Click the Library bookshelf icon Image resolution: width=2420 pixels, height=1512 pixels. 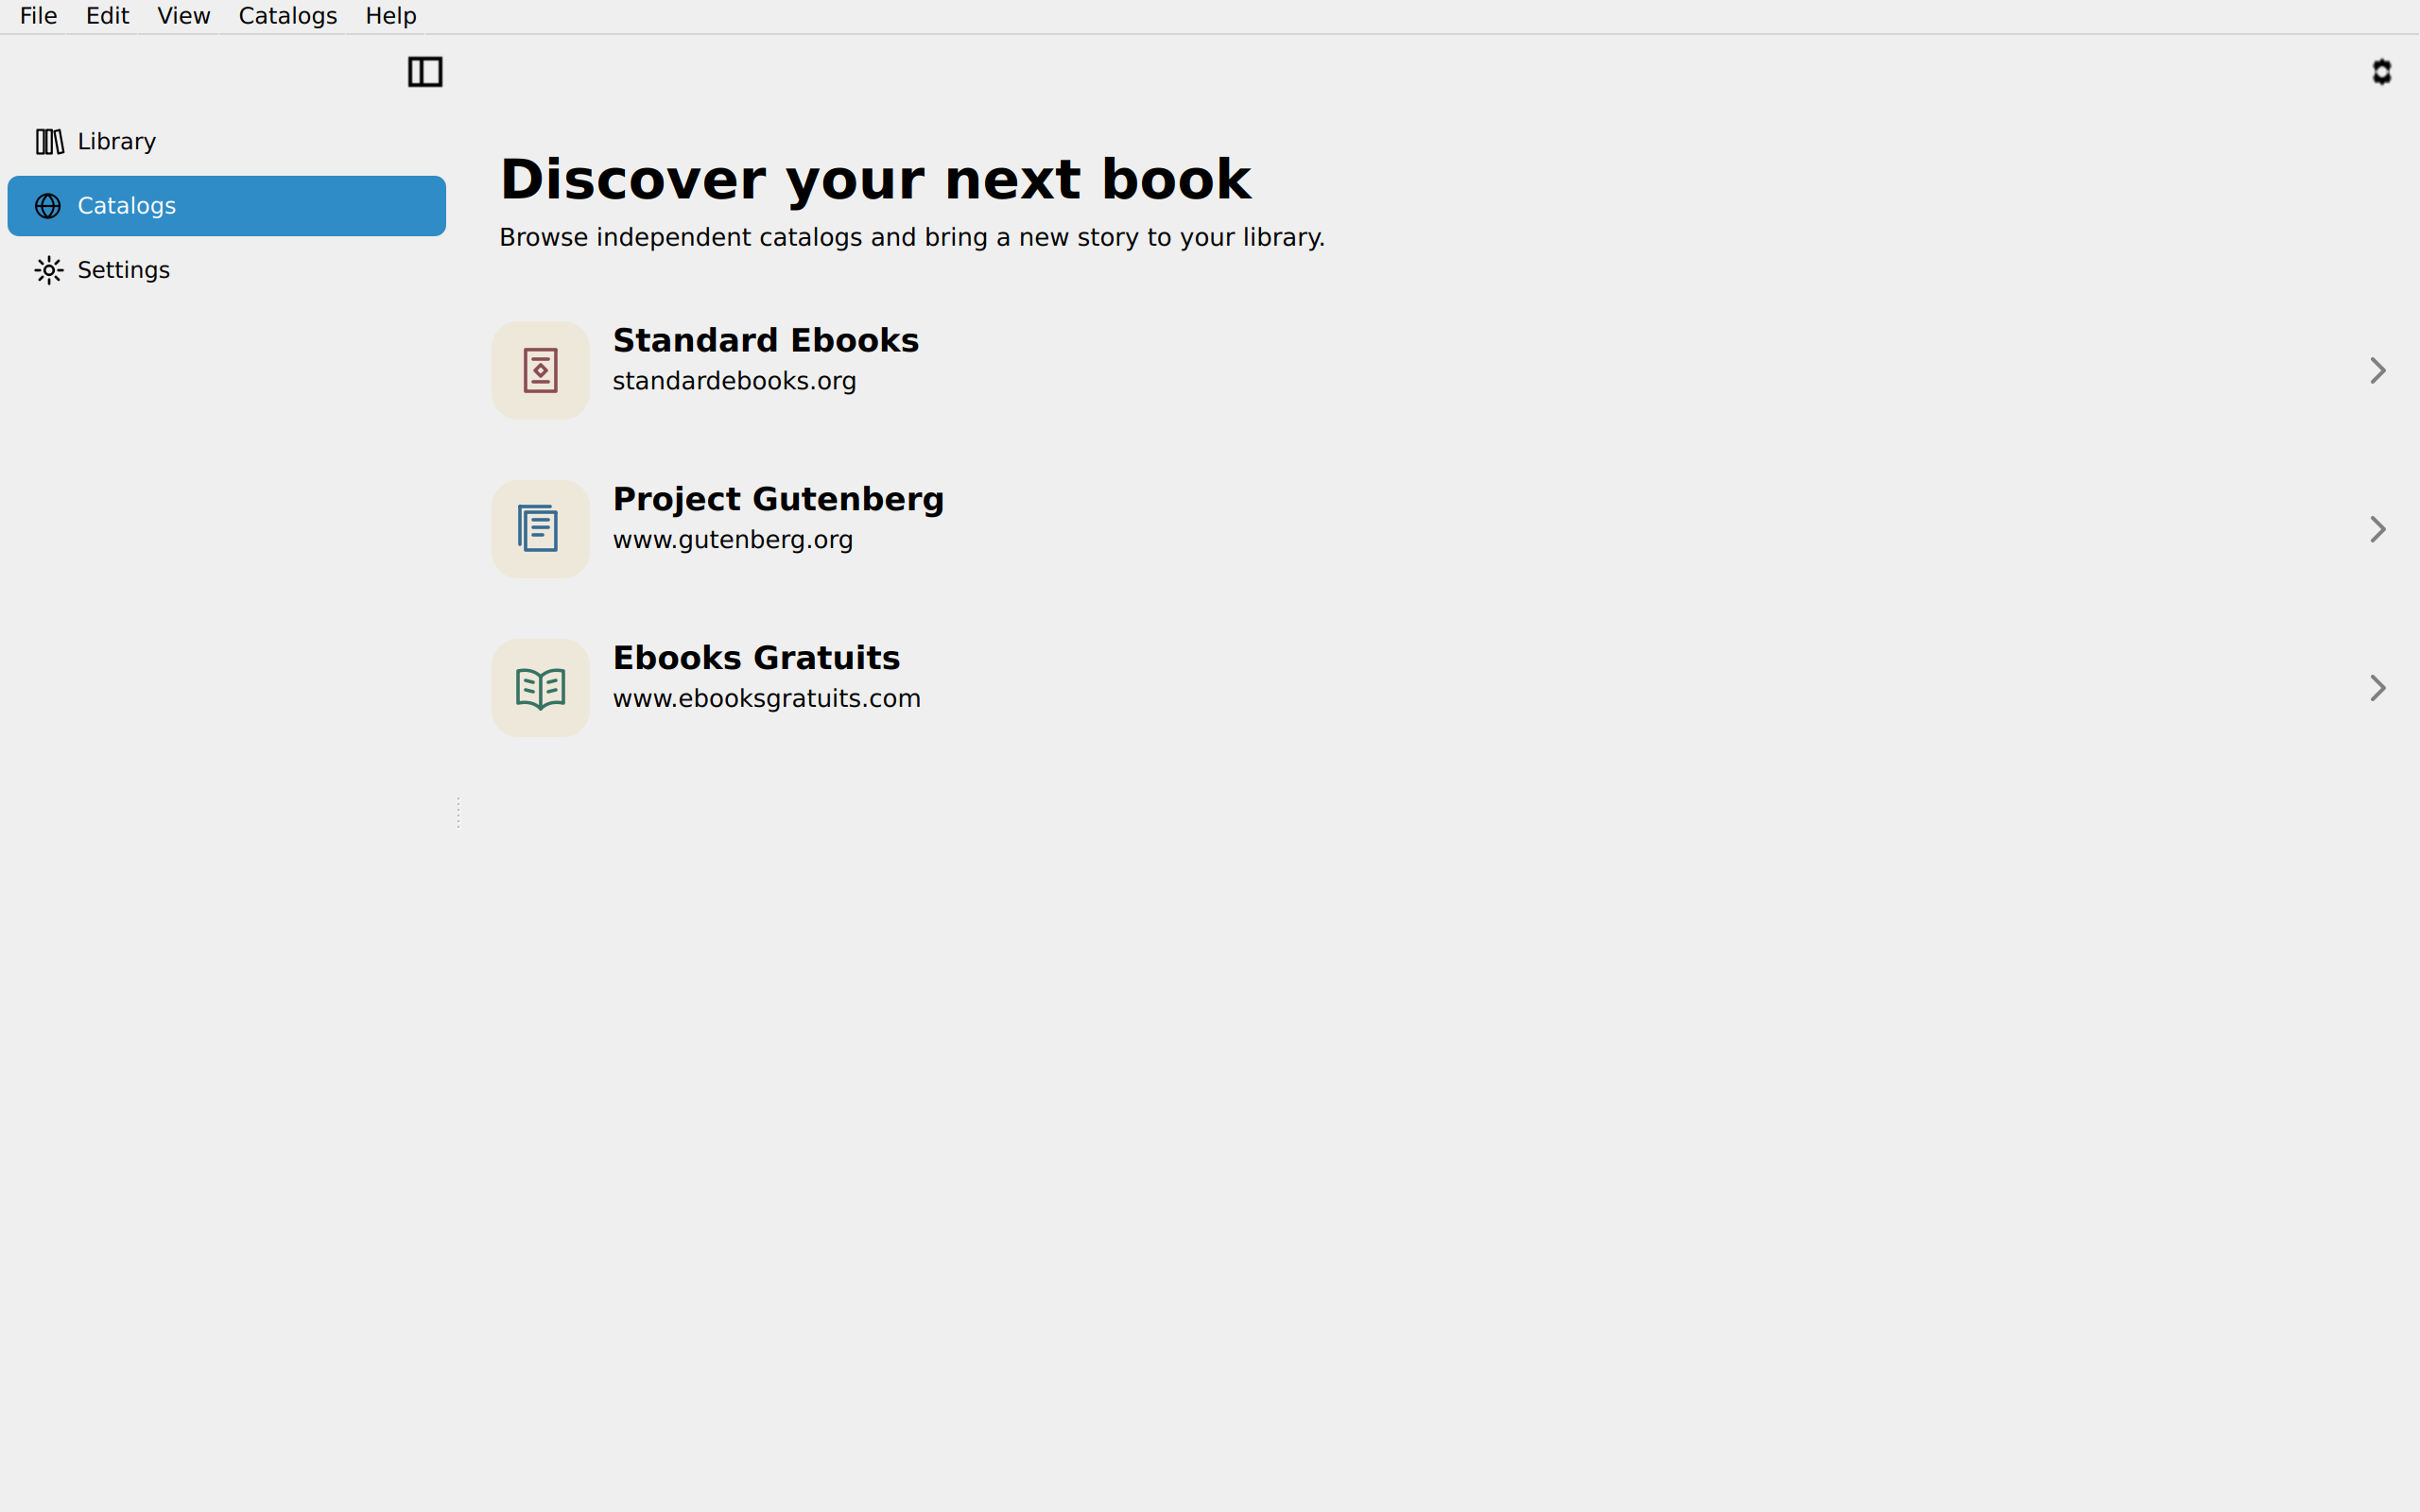(49, 142)
